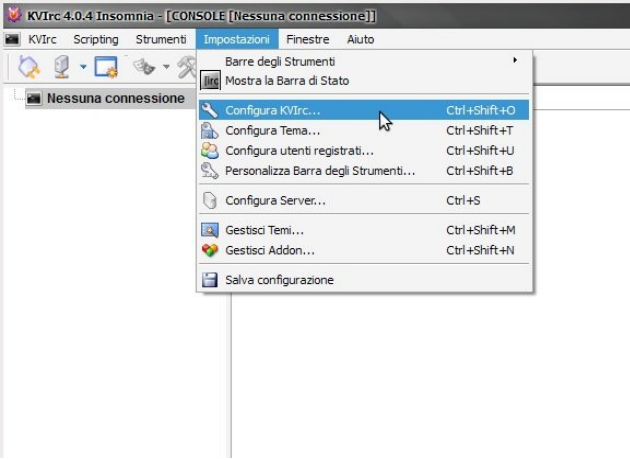Click the server connect toolbar icon
Screen dimensions: 630x460
(62, 67)
